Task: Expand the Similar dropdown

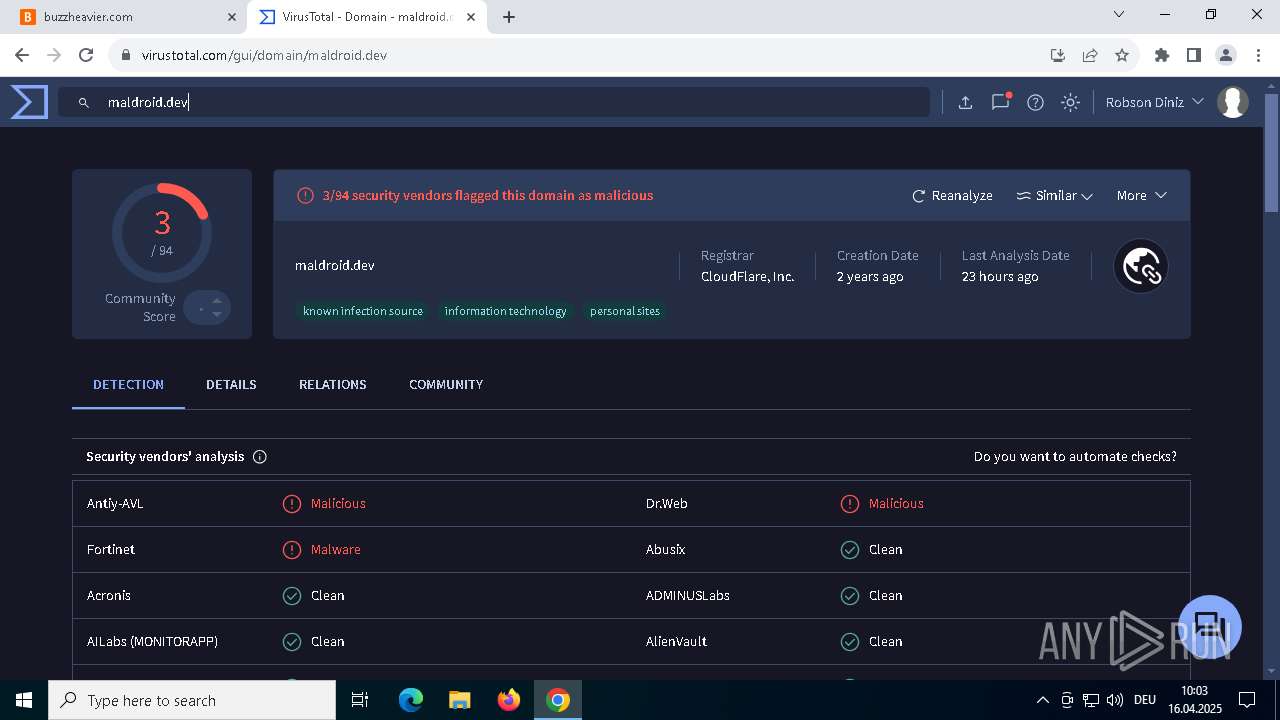Action: [1054, 196]
